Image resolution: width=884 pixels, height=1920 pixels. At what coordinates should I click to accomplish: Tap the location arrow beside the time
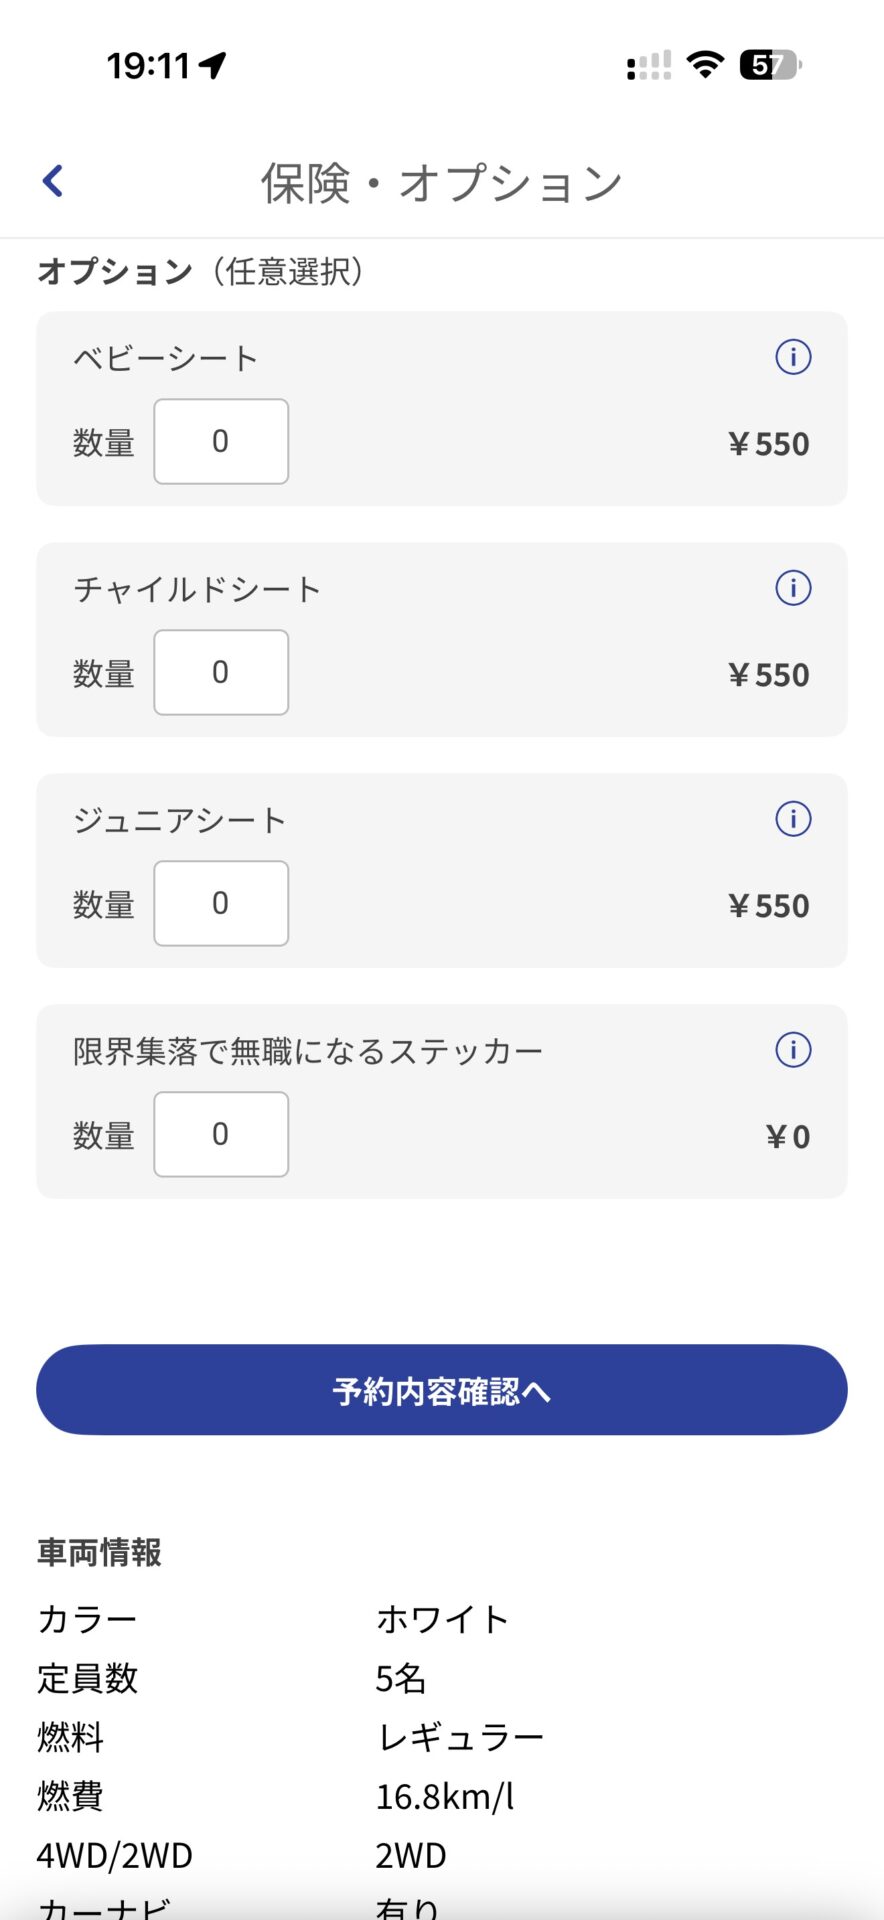click(213, 65)
